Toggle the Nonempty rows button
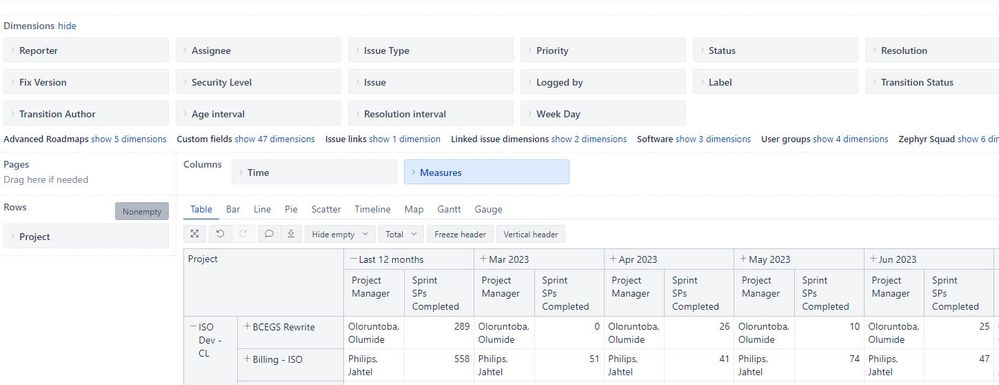999x385 pixels. pyautogui.click(x=142, y=212)
